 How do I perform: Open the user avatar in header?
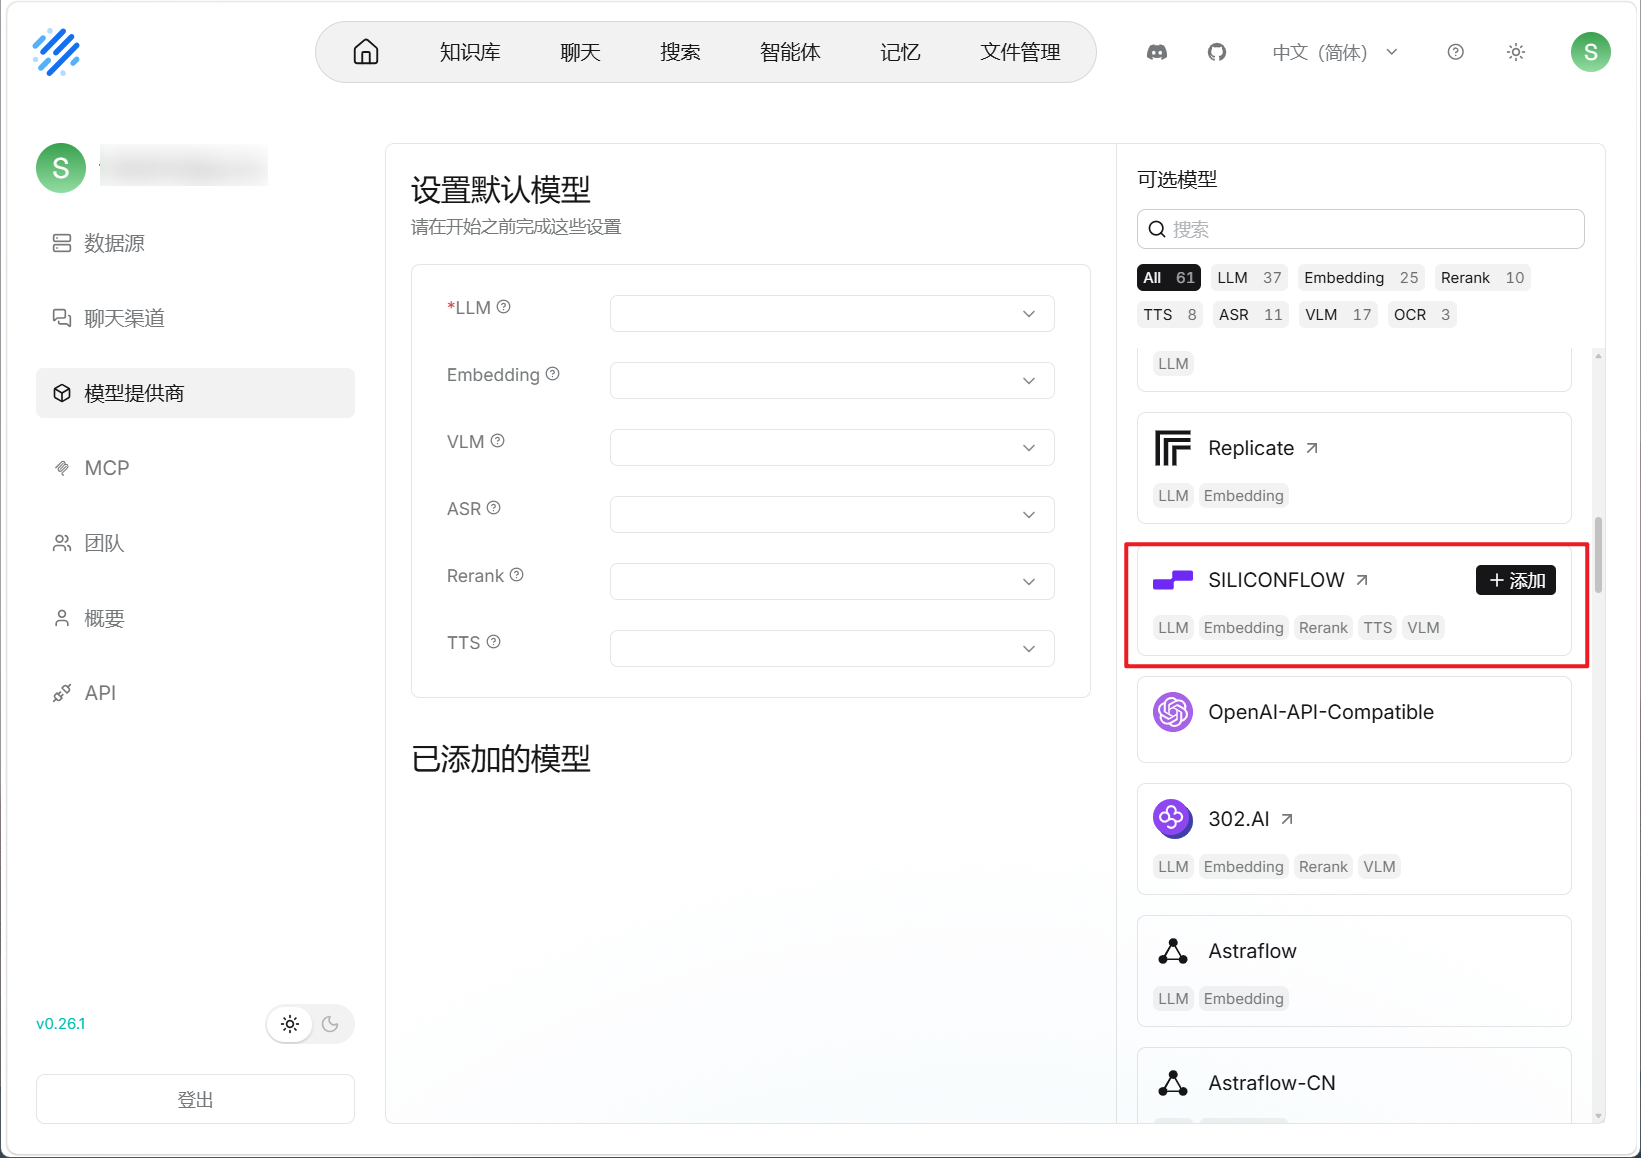click(x=1591, y=52)
